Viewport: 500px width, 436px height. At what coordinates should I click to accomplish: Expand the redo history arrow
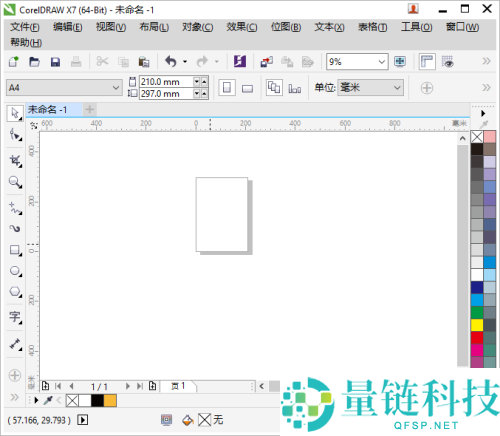tap(216, 62)
